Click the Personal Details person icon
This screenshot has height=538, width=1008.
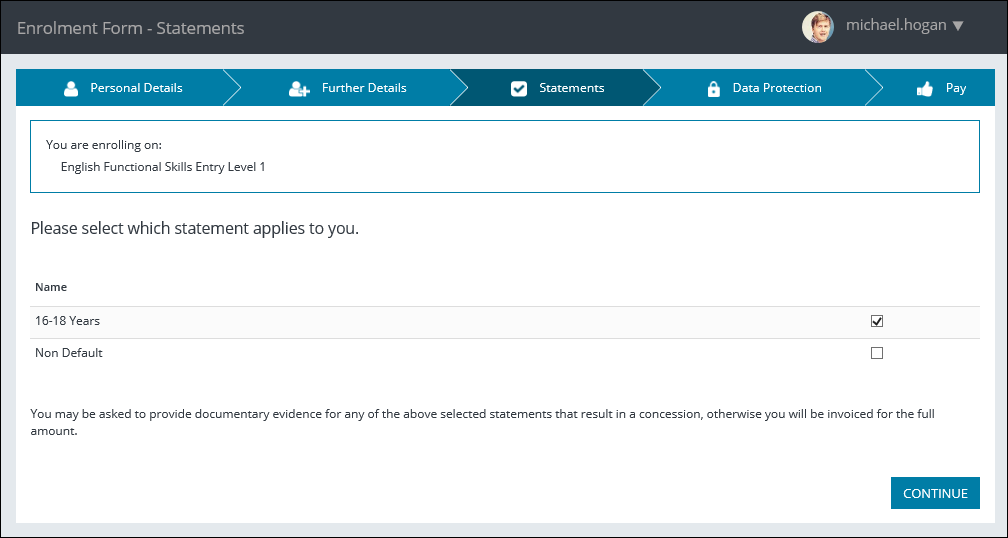[x=71, y=89]
